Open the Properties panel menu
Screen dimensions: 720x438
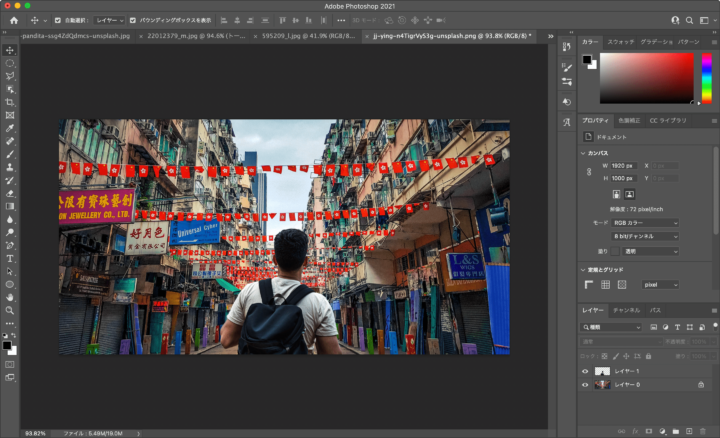(714, 121)
